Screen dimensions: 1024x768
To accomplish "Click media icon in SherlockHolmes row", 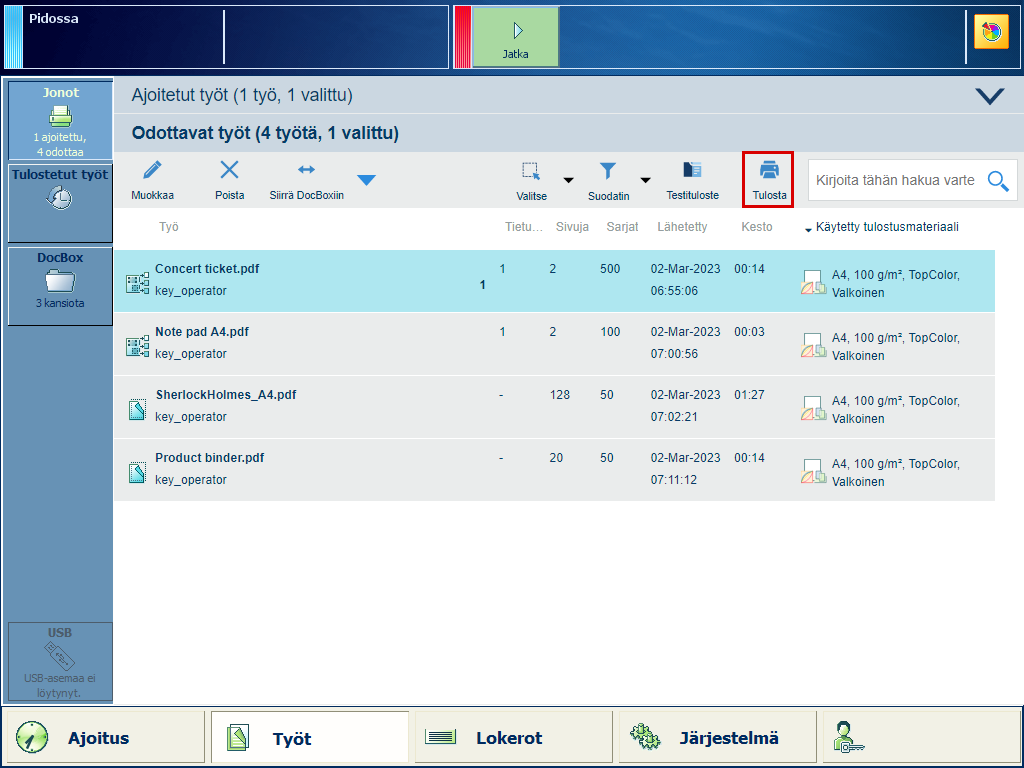I will click(x=814, y=409).
